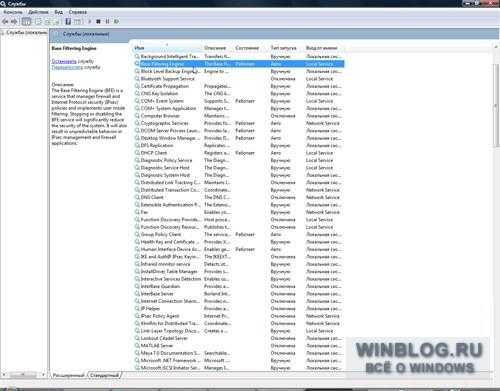The width and height of the screenshot is (500, 391).
Task: Select the Block Level Backup Engine service
Action: (239, 71)
